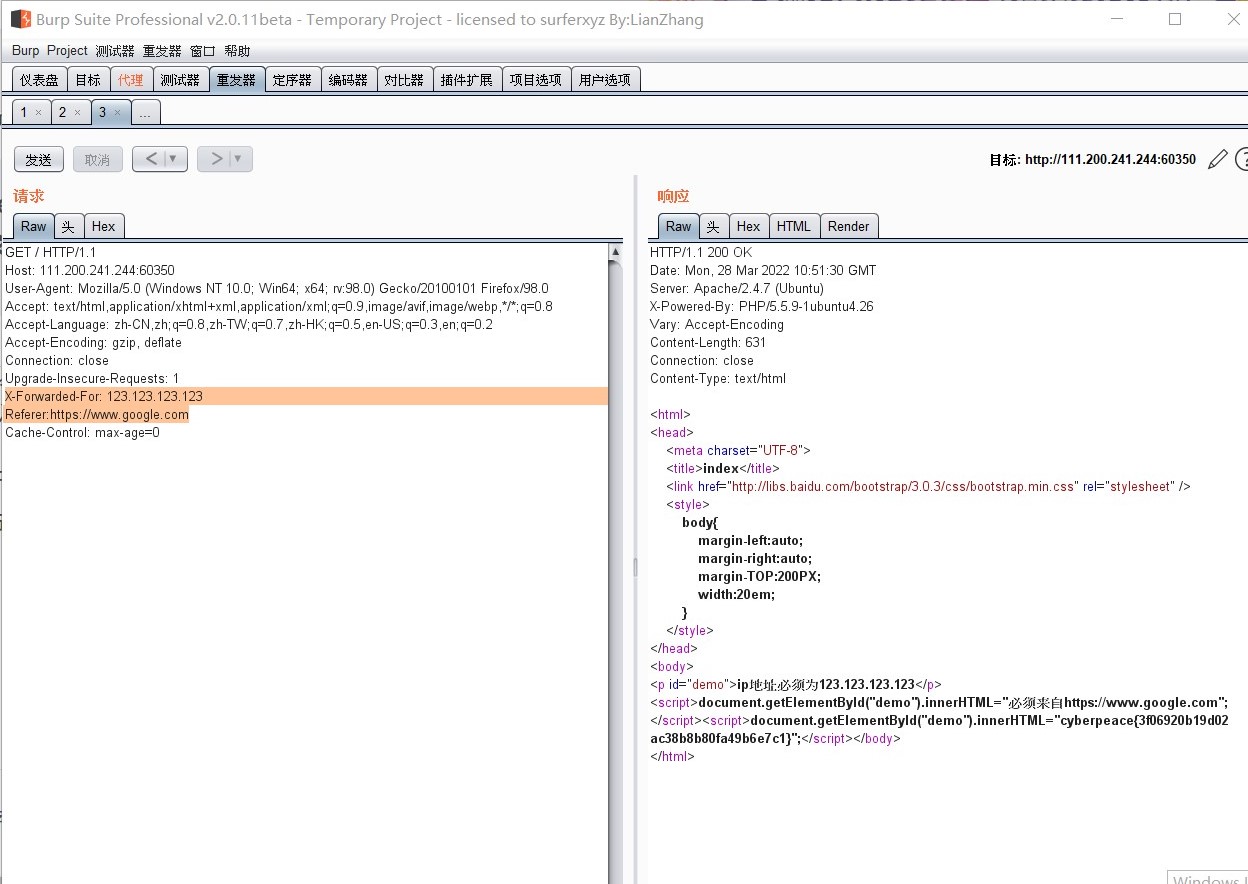The height and width of the screenshot is (884, 1248).
Task: Switch to Repeater tab 1
Action: pos(23,112)
